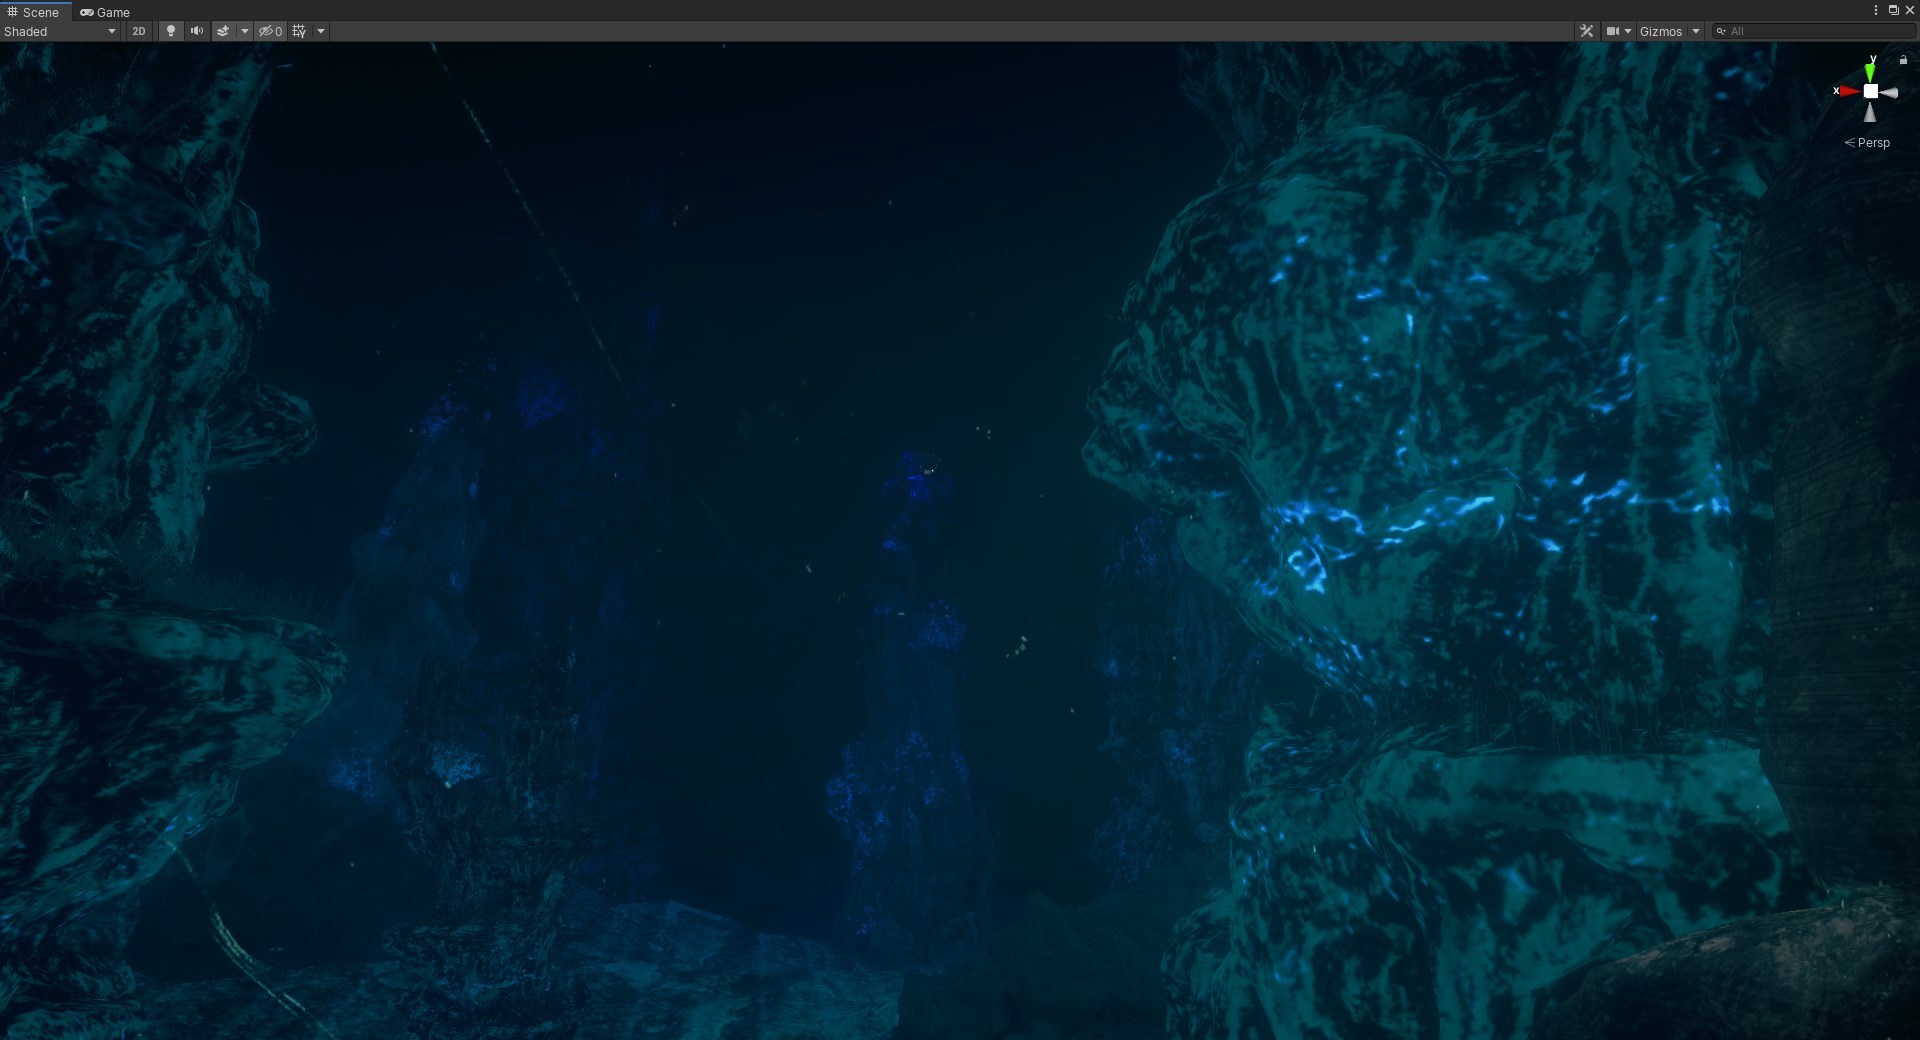Open scene camera settings icon
The height and width of the screenshot is (1040, 1920).
(x=1612, y=31)
